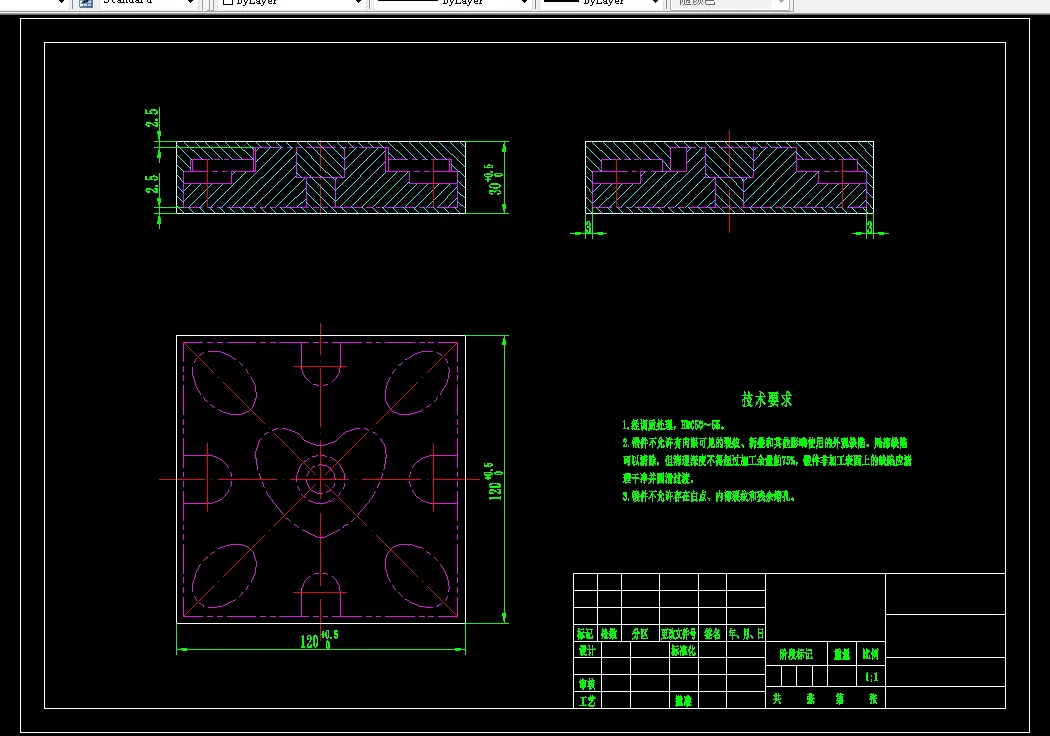The width and height of the screenshot is (1050, 736).
Task: Click the 批准 label in the title block
Action: click(683, 701)
